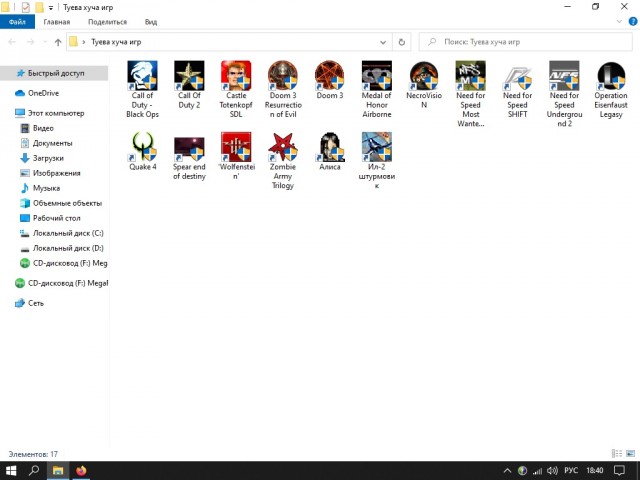This screenshot has width=640, height=480.
Task: Click the Поиск search field
Action: [526, 42]
